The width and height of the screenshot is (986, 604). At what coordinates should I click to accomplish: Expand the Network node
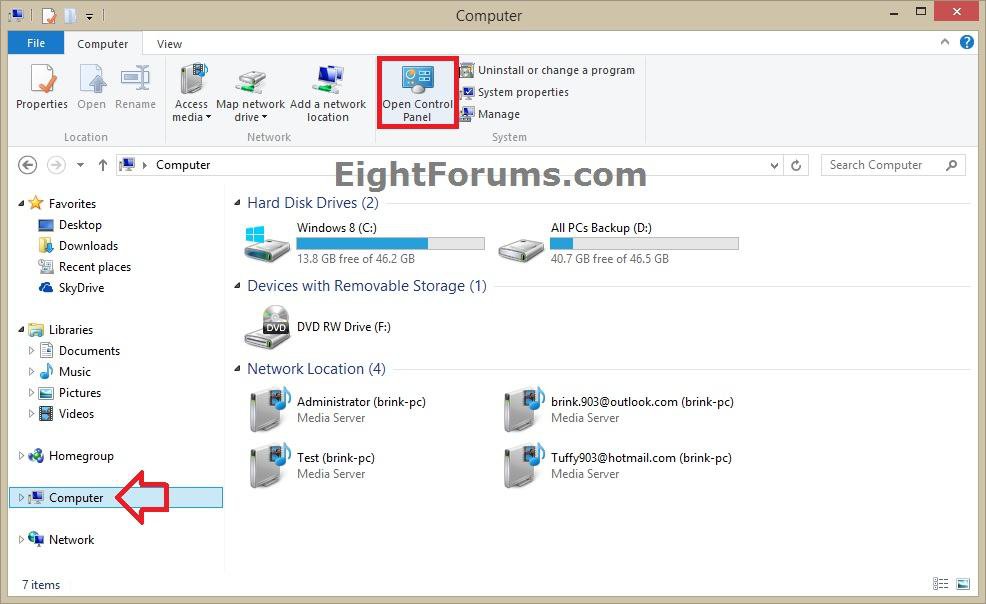point(21,539)
